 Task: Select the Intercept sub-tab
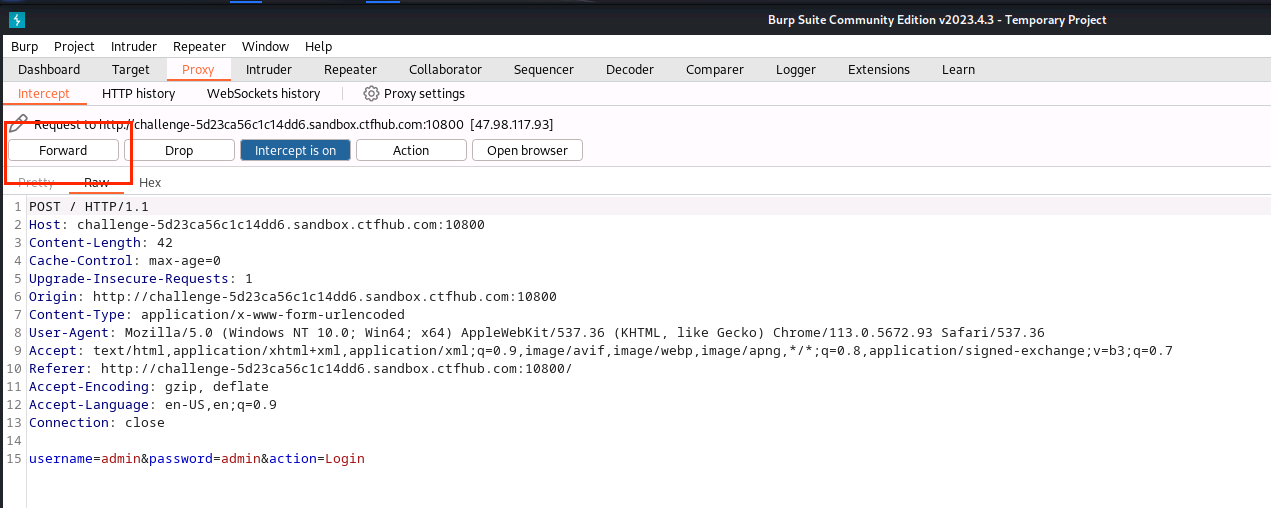click(x=44, y=93)
